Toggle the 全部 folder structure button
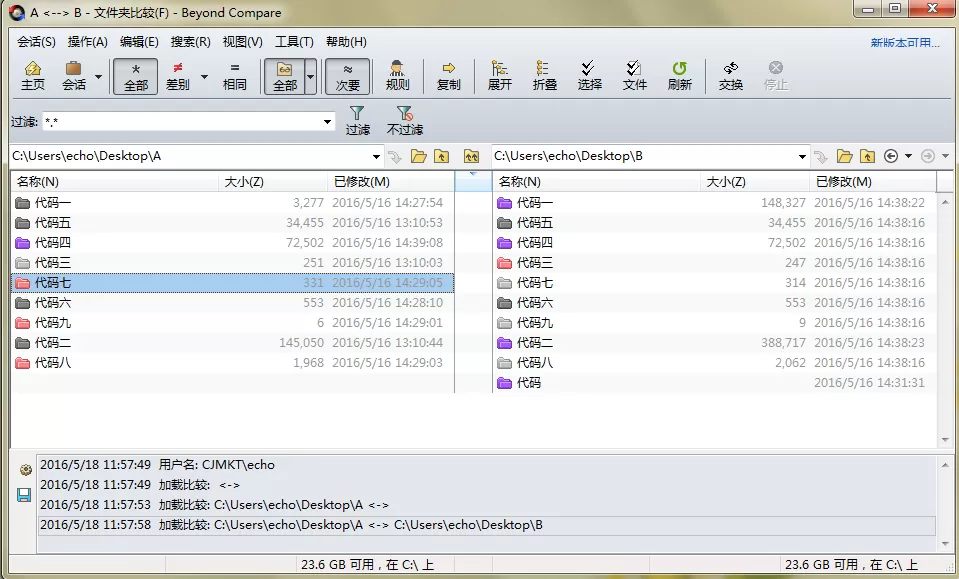 (284, 76)
